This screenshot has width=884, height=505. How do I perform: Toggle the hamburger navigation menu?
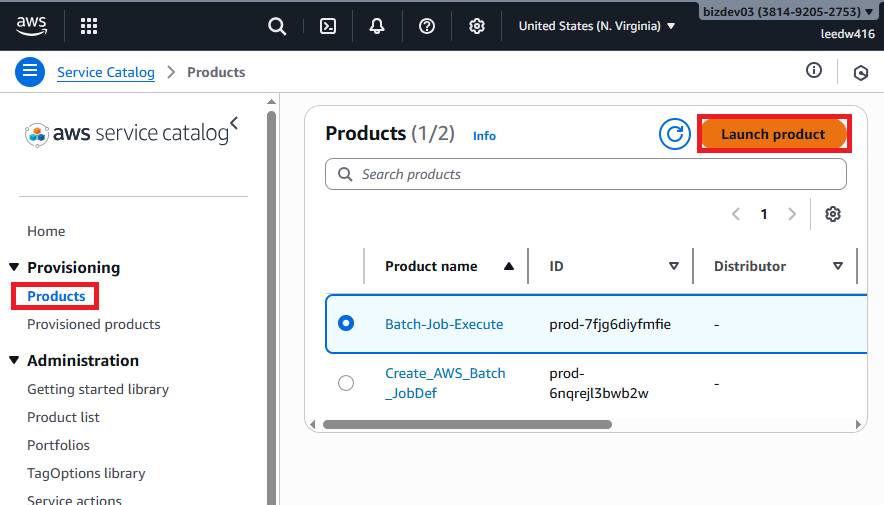pos(30,71)
